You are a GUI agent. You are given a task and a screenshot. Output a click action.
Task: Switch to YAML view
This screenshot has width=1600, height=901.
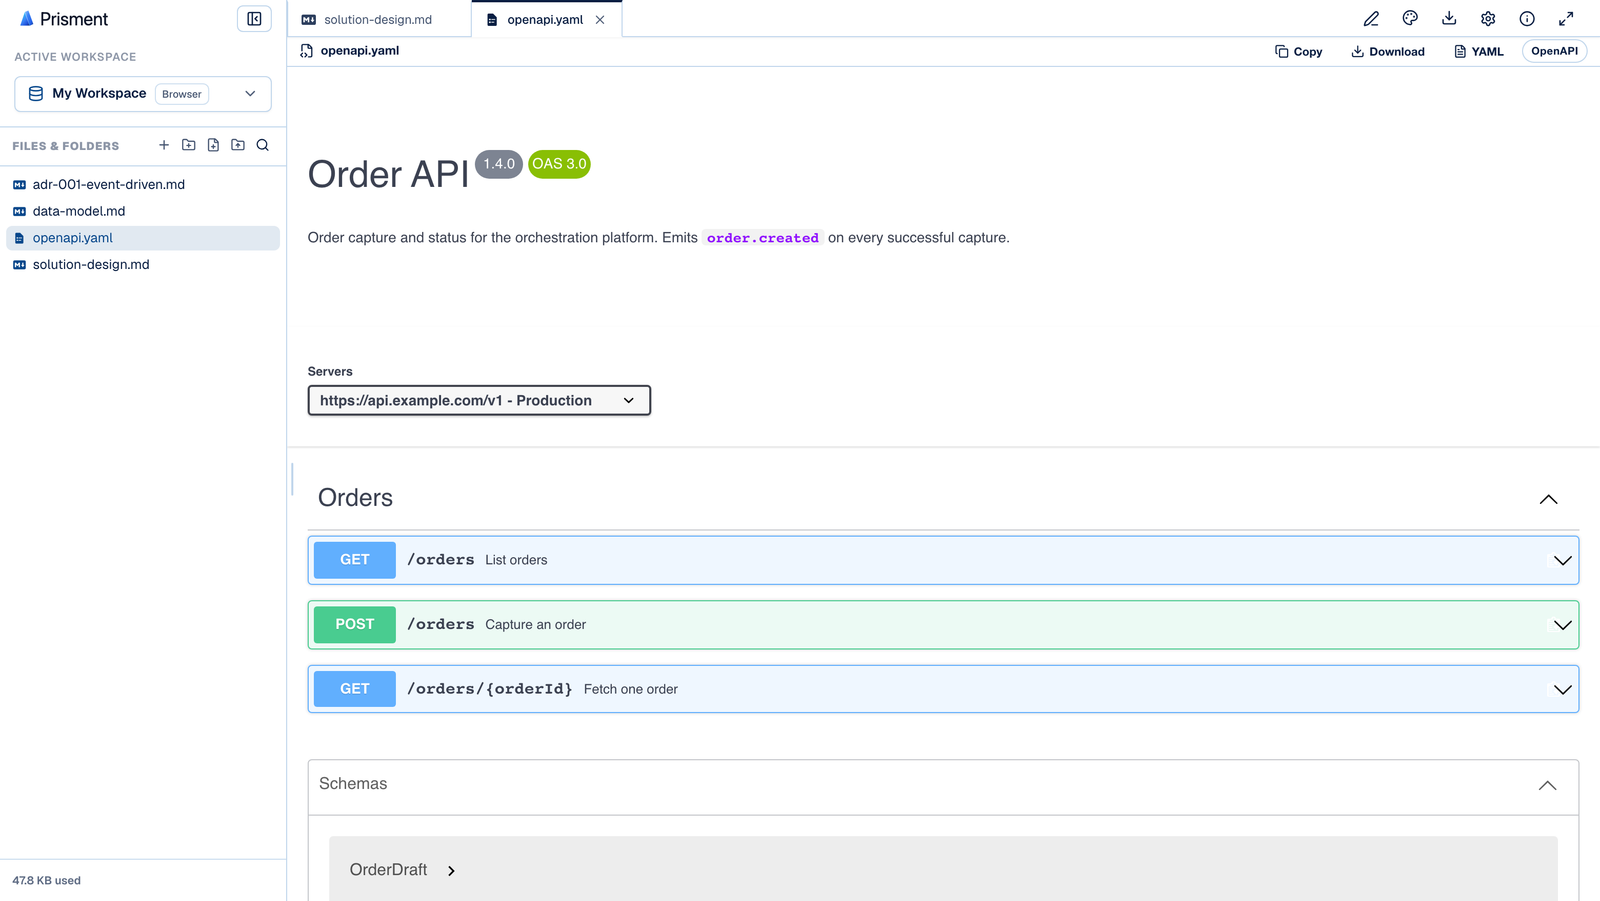[1479, 51]
